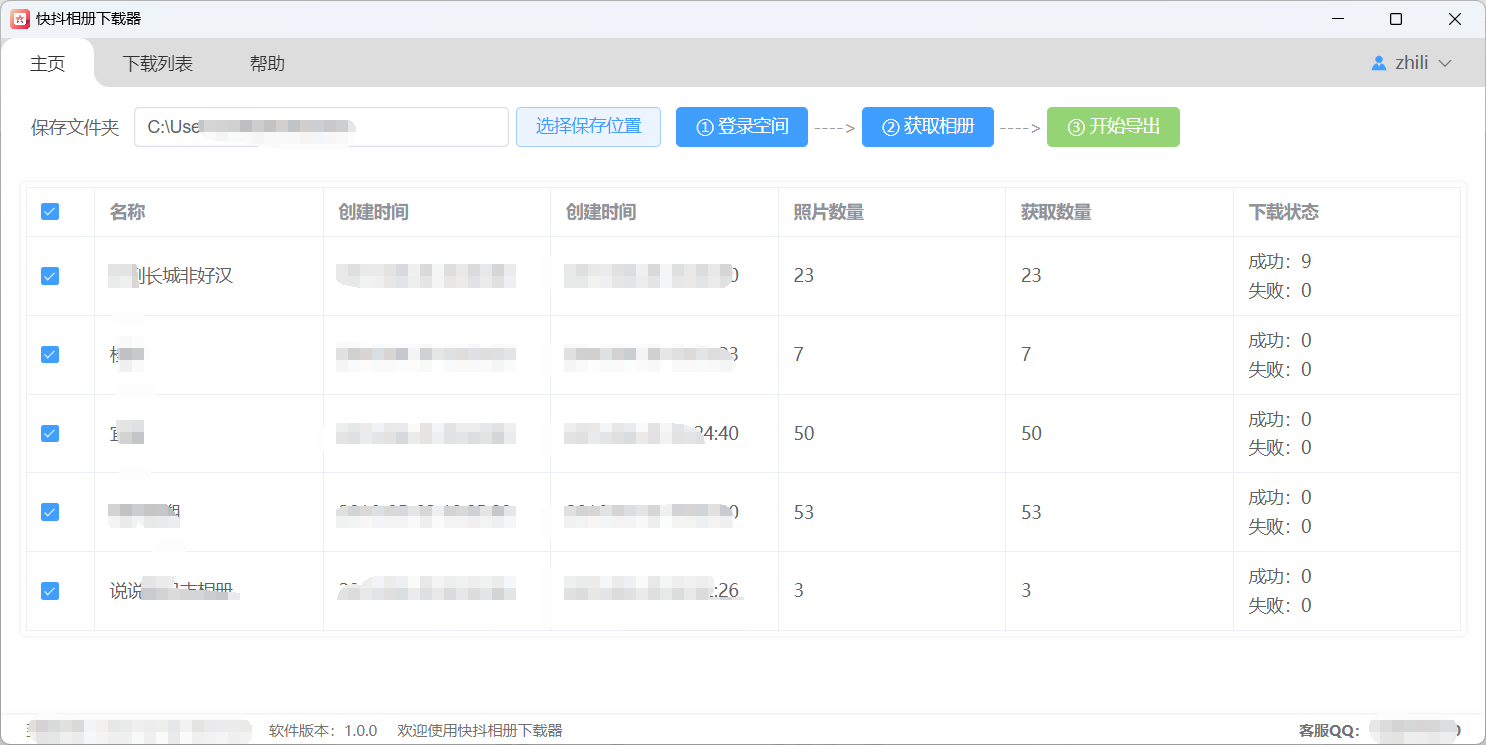The width and height of the screenshot is (1486, 745).
Task: Click the photo count 23 in 照片数量 column
Action: [x=804, y=276]
